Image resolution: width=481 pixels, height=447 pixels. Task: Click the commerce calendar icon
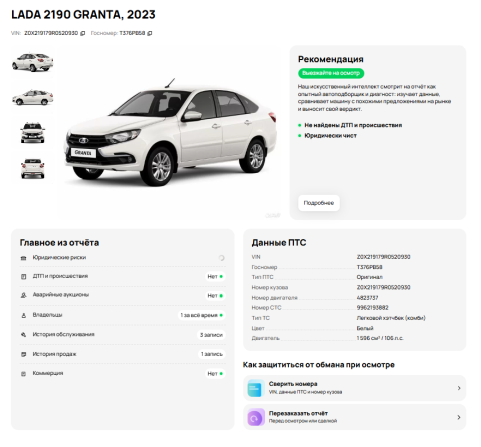click(x=23, y=374)
